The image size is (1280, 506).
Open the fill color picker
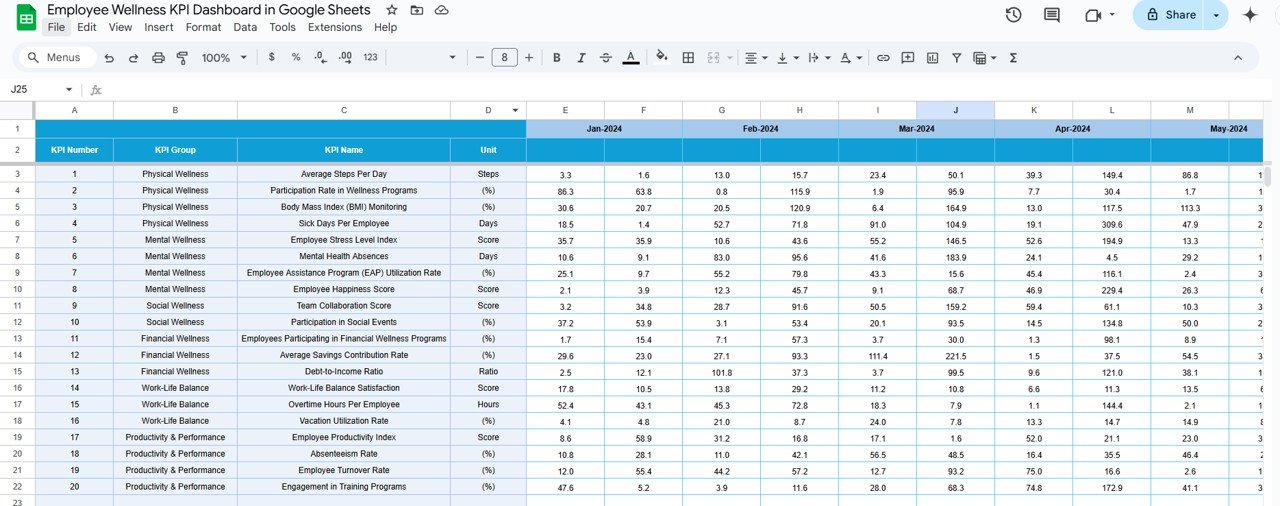(661, 58)
